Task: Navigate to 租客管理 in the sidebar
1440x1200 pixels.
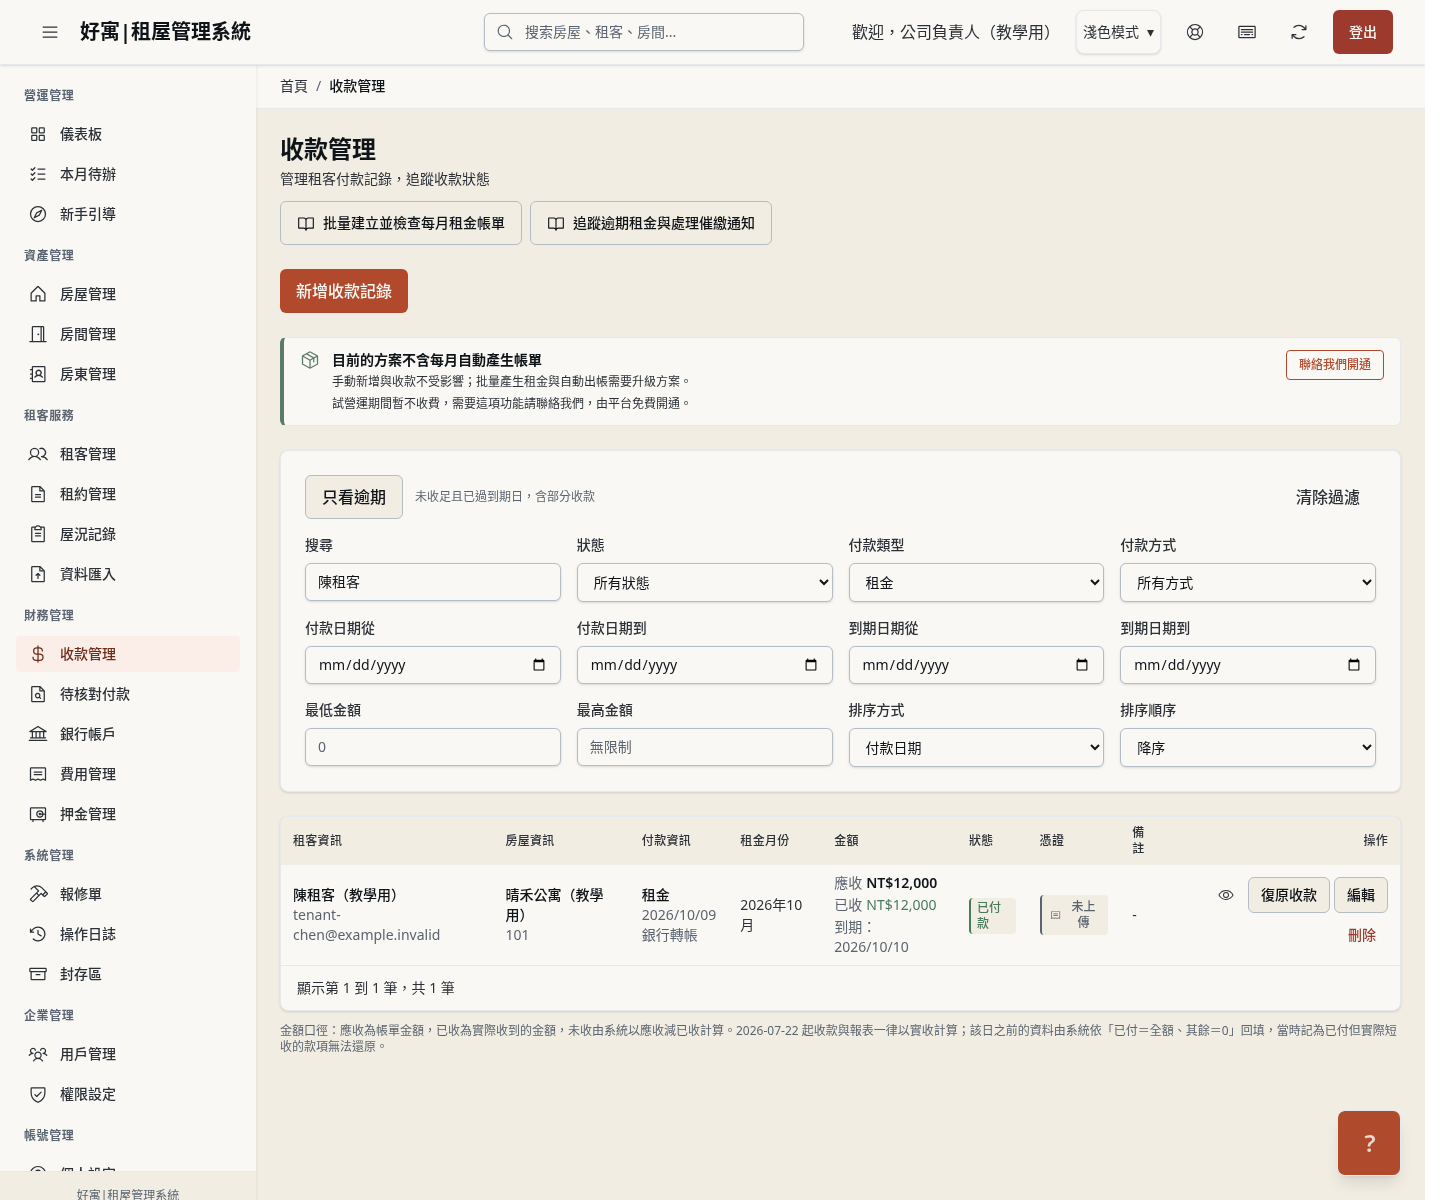Action: 128,454
